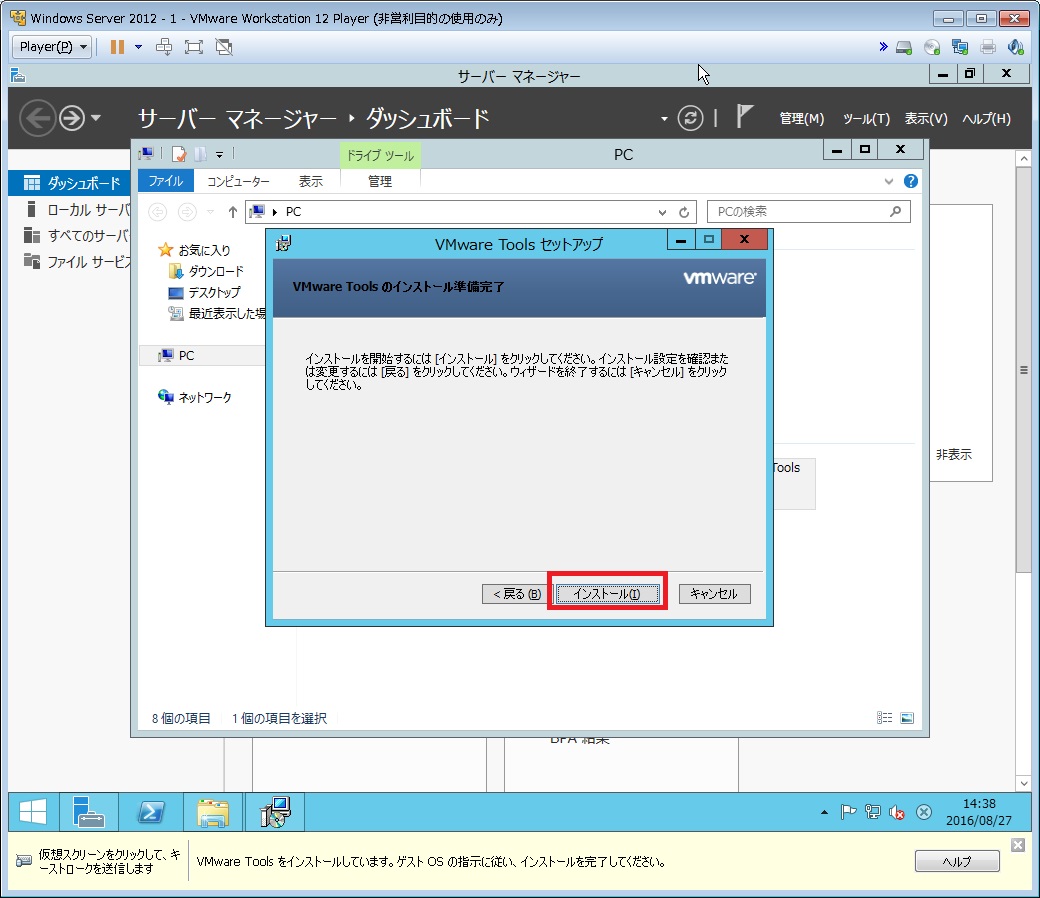The height and width of the screenshot is (898, 1040).
Task: Click the clock showing 14:38
Action: point(979,812)
